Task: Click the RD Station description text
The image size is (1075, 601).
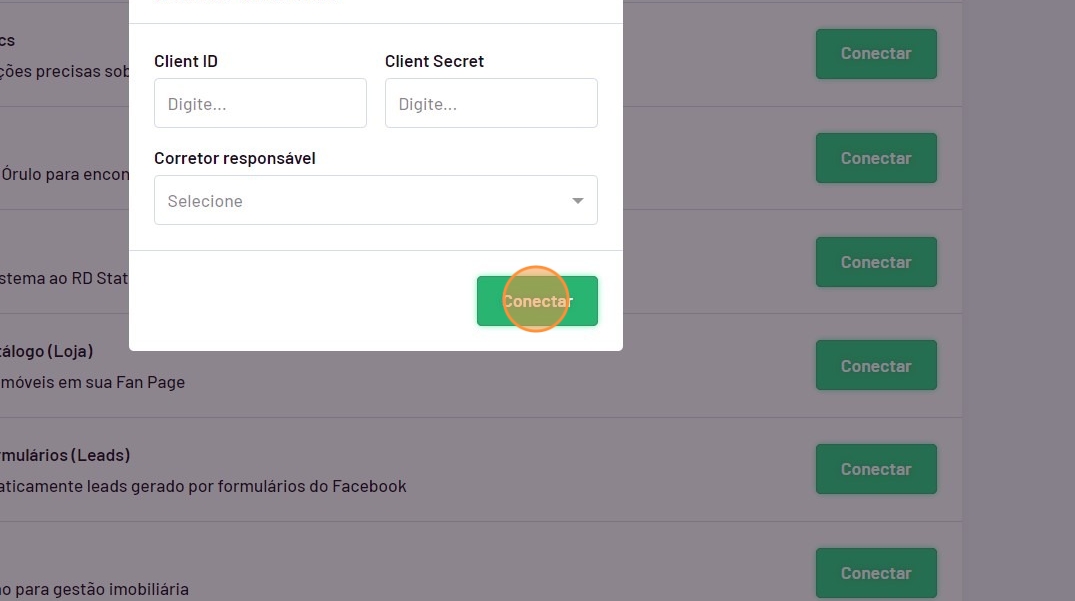Action: tap(65, 278)
